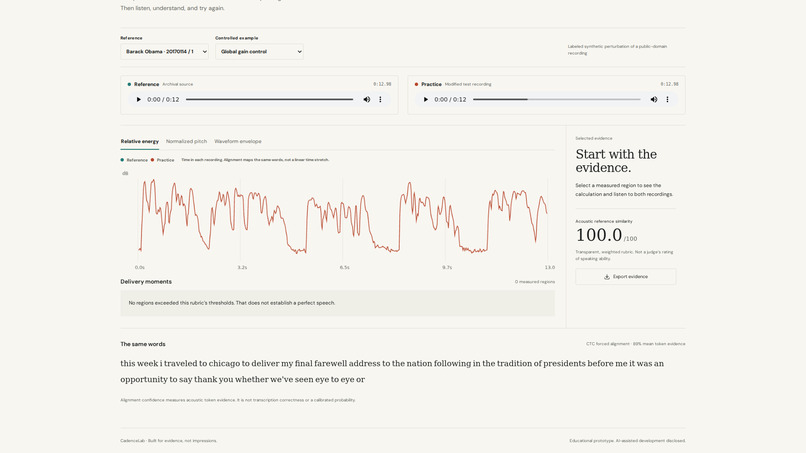This screenshot has height=453, width=806.
Task: Click the 'No regions exceeded' notice
Action: click(337, 303)
